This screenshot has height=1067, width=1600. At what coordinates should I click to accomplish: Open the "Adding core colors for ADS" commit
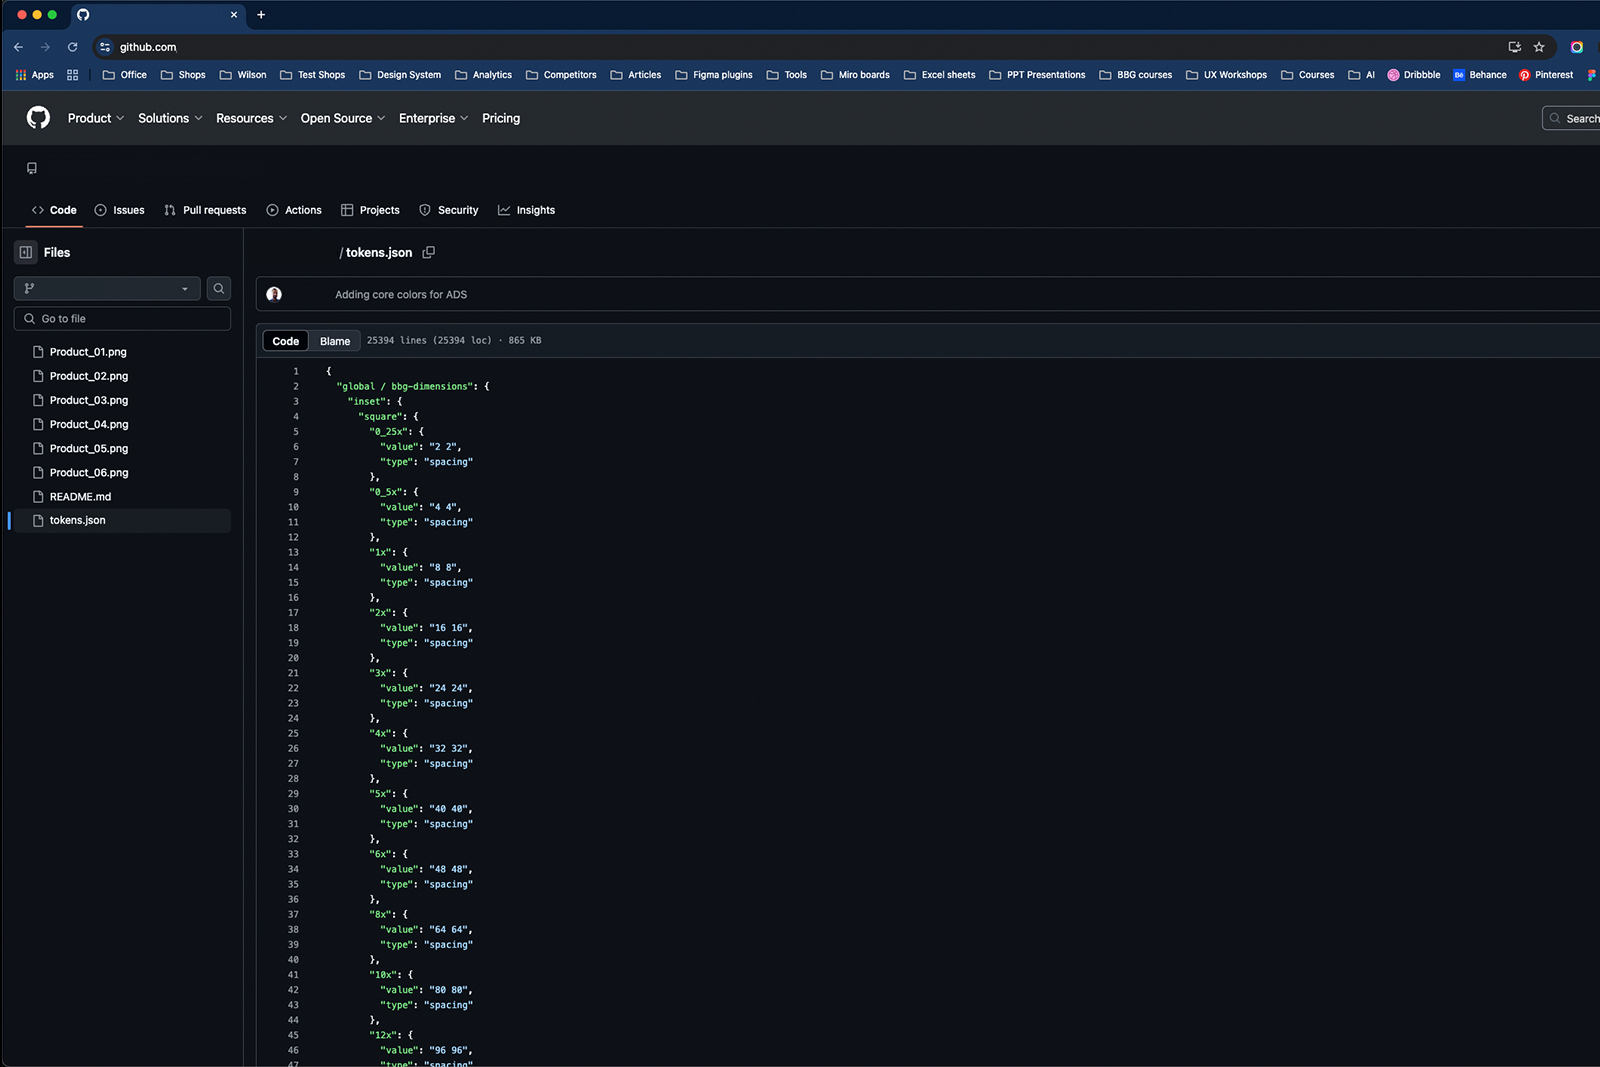click(x=400, y=295)
